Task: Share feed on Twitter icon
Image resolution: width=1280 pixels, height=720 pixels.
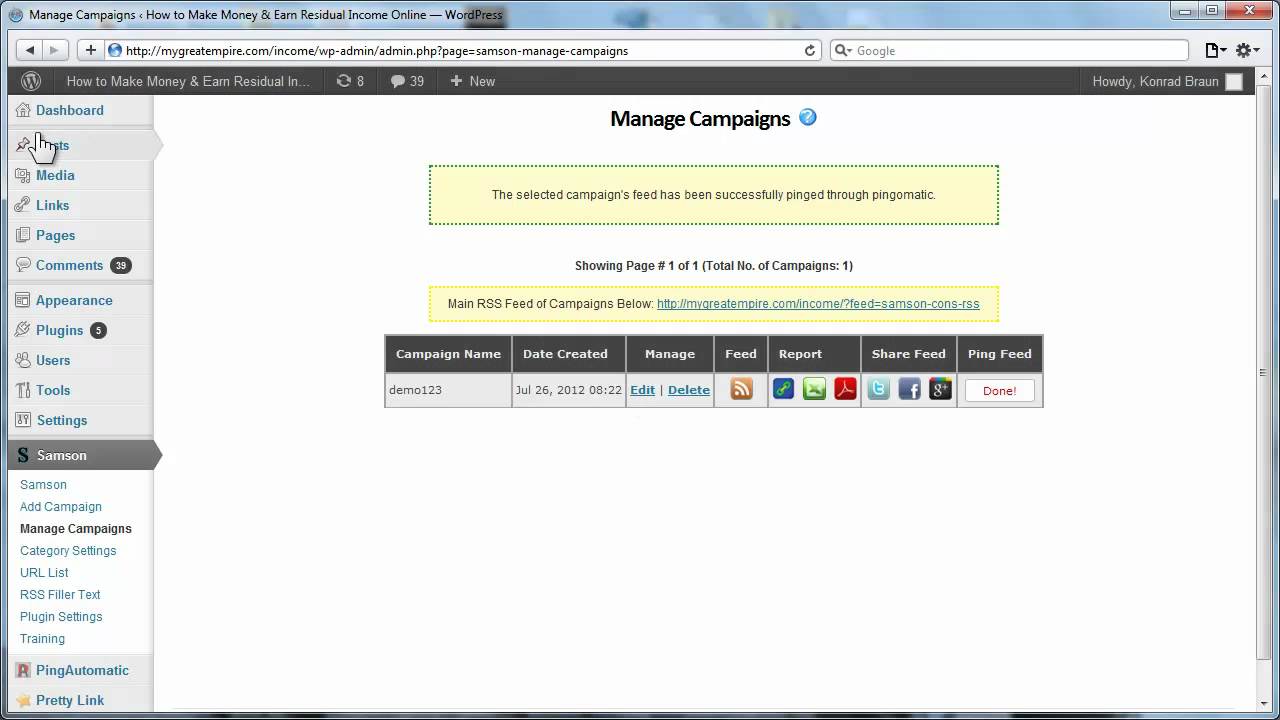Action: 878,390
